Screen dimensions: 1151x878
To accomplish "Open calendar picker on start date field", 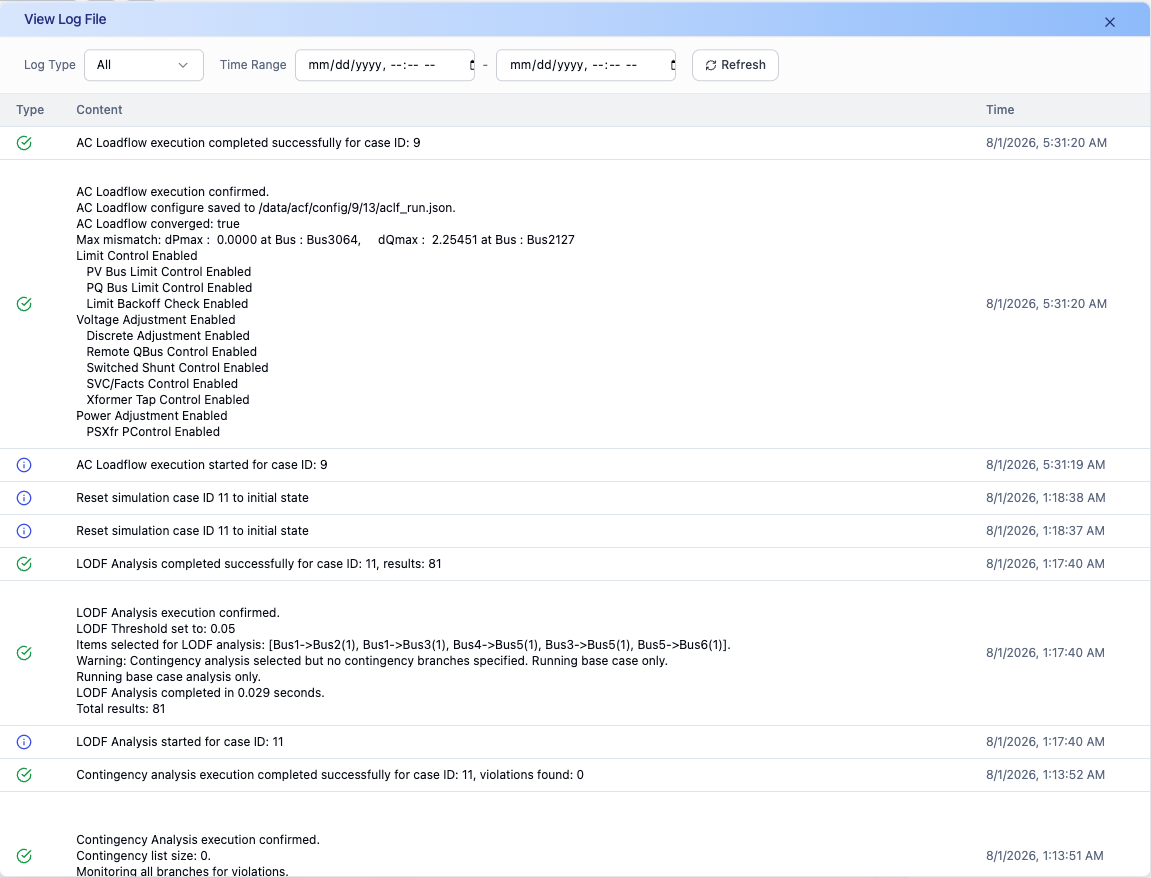I will 471,65.
